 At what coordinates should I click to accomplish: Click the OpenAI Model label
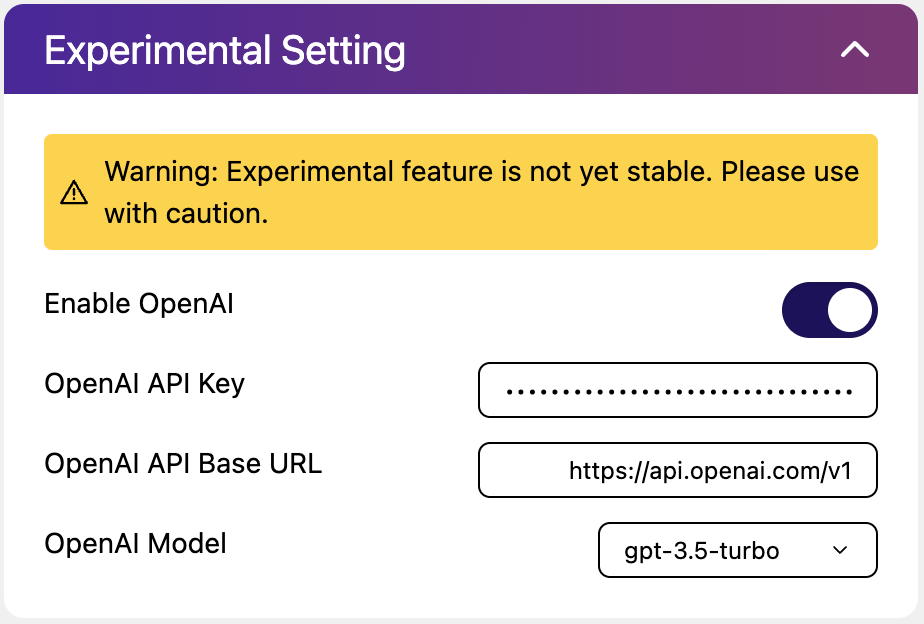136,543
